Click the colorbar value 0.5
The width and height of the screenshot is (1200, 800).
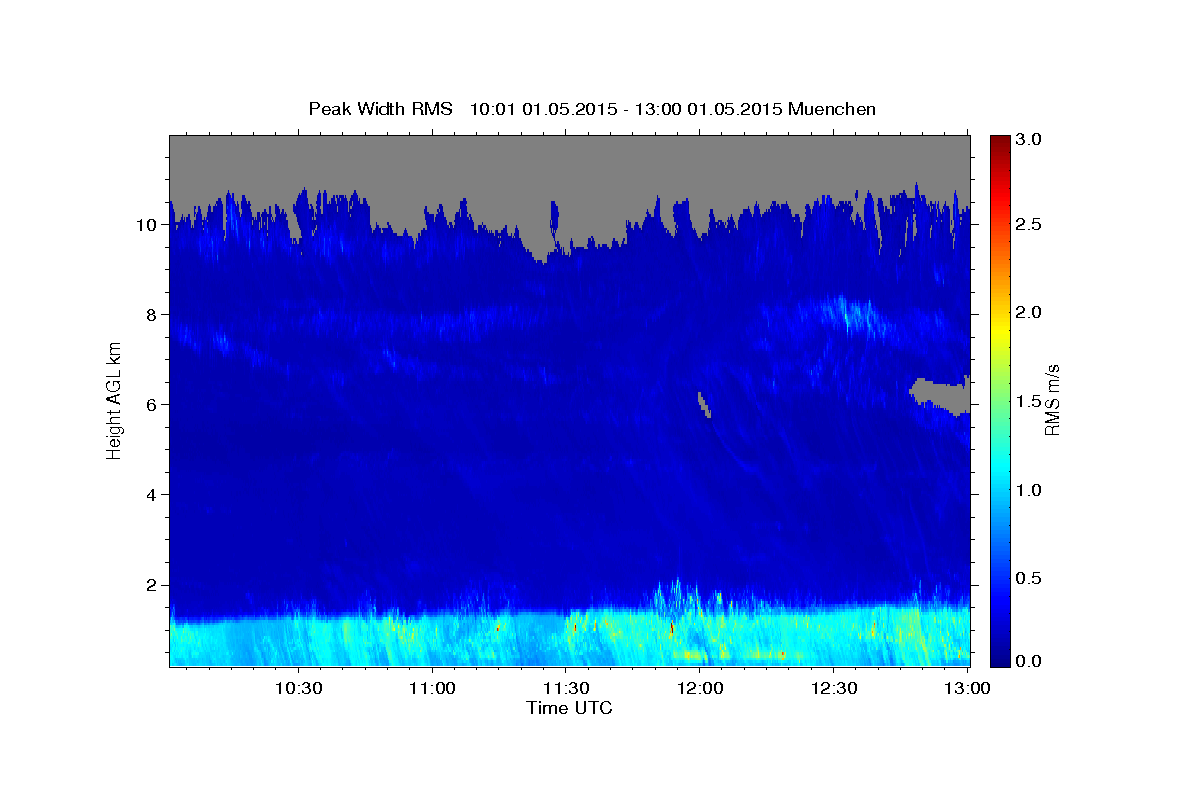point(1030,578)
